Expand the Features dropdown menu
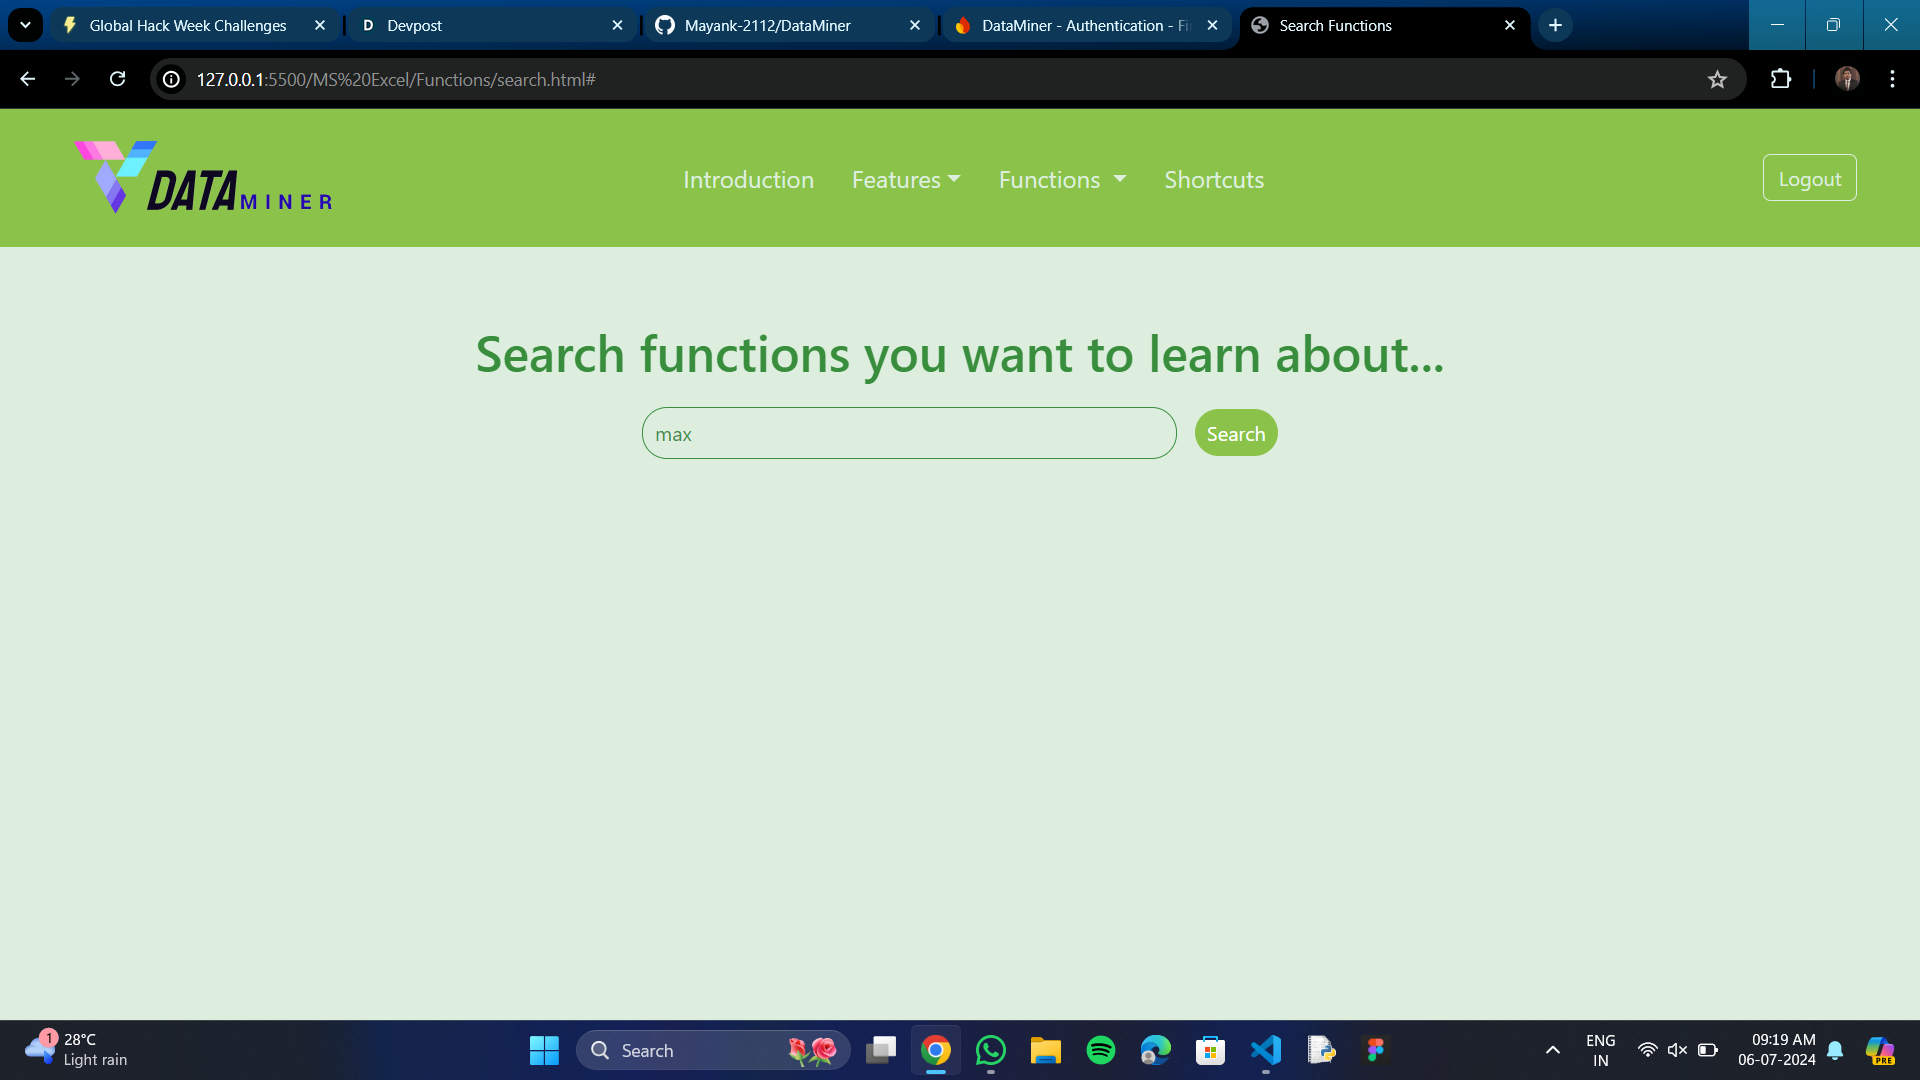This screenshot has height=1080, width=1920. (906, 180)
